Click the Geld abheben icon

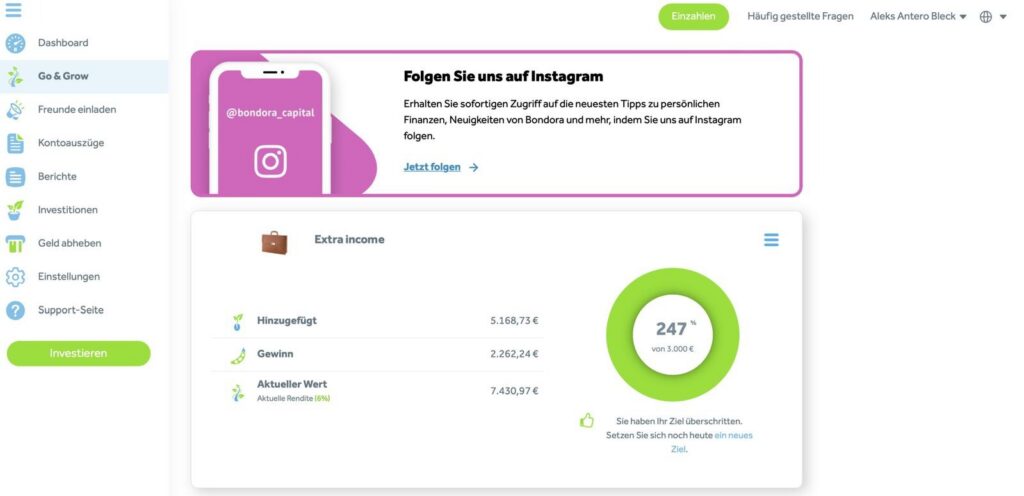click(16, 243)
